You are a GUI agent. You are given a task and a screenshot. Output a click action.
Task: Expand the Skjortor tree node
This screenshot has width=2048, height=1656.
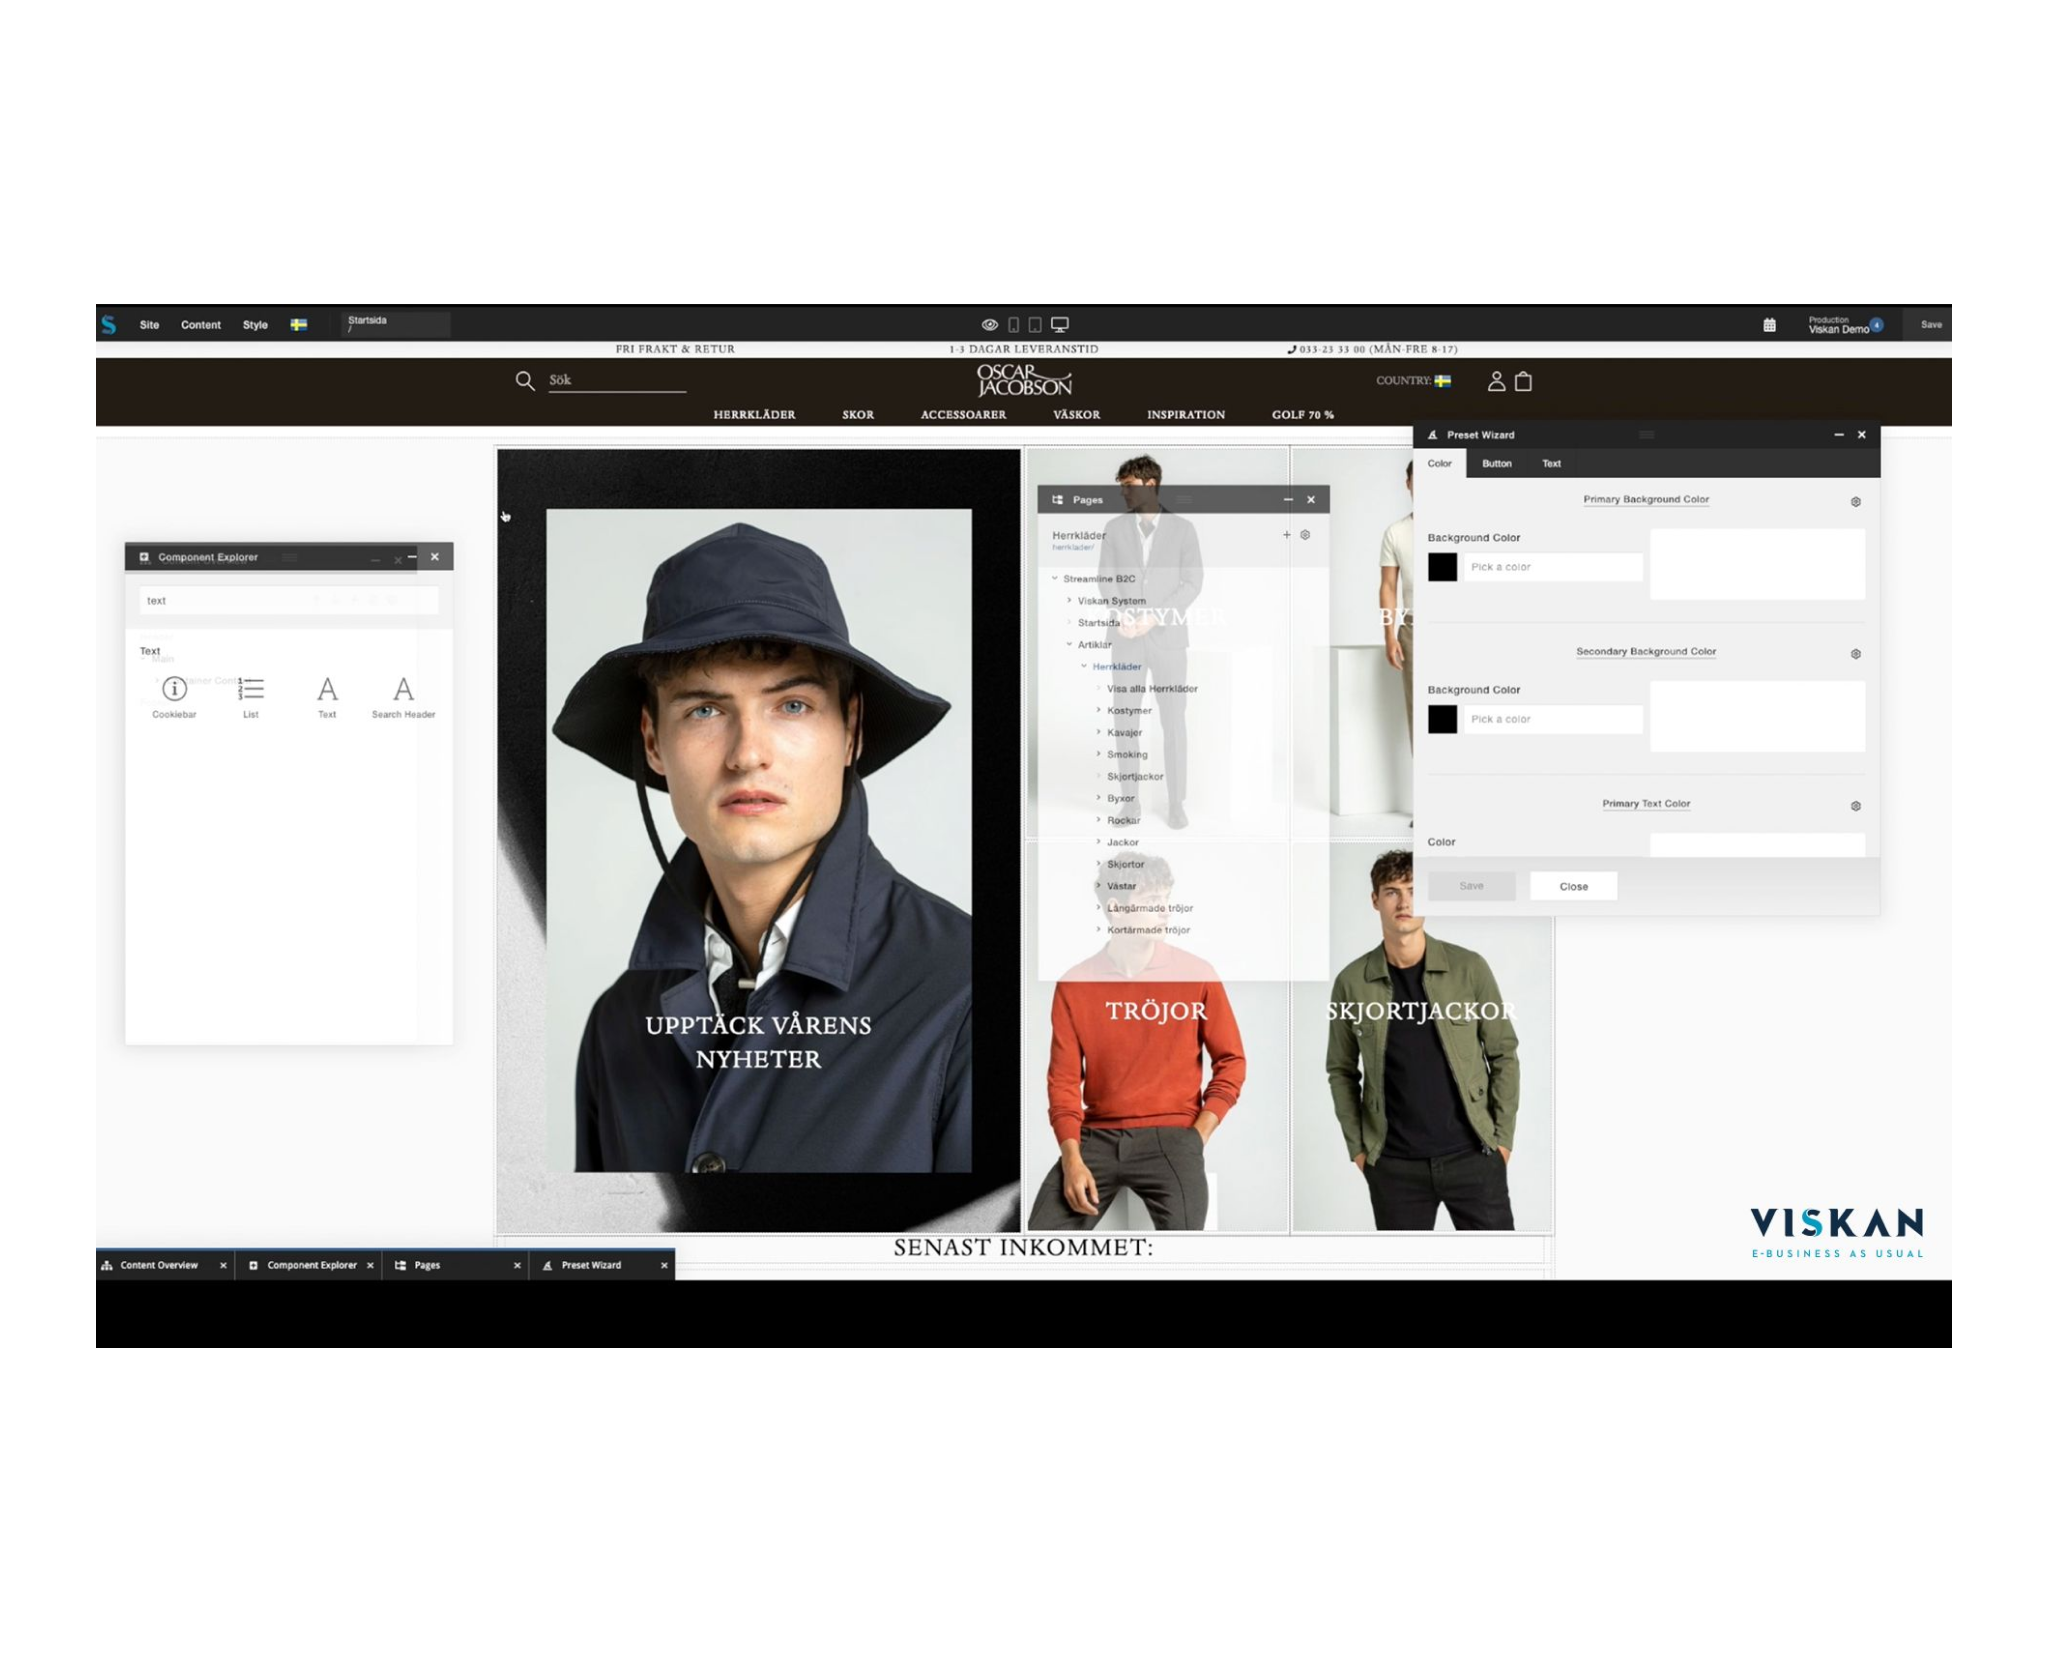[1098, 865]
